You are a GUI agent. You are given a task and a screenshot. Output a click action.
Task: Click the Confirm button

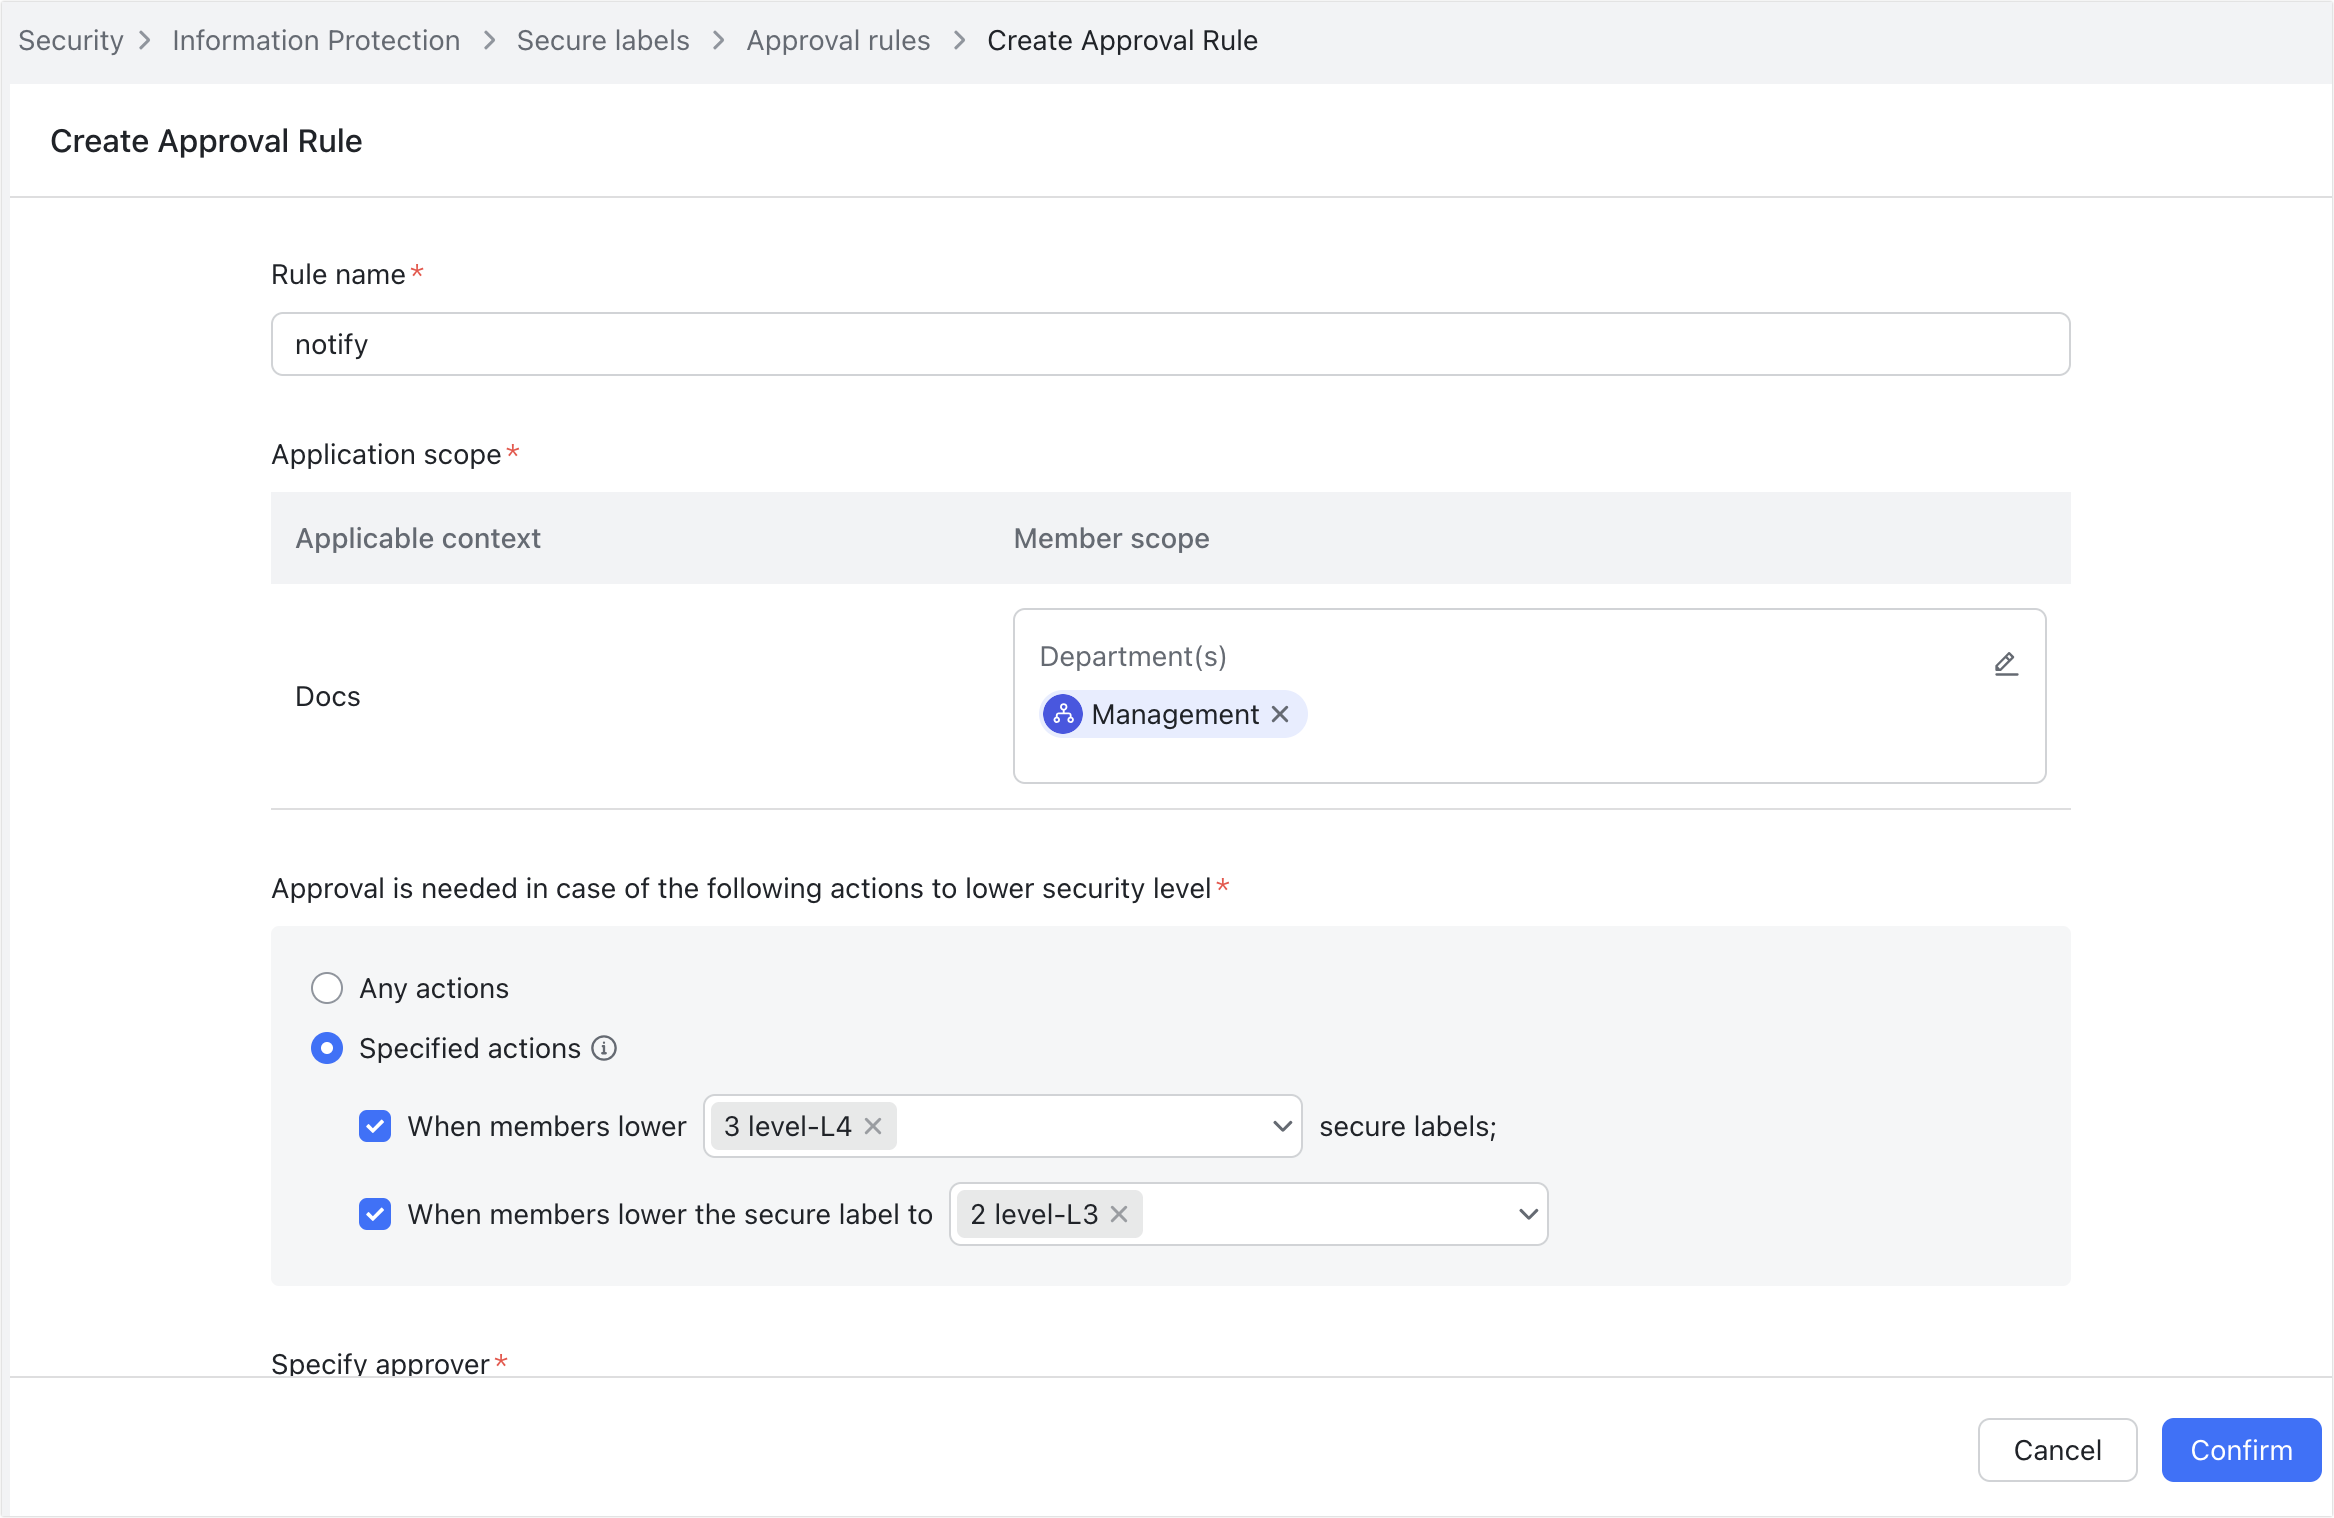click(2241, 1449)
